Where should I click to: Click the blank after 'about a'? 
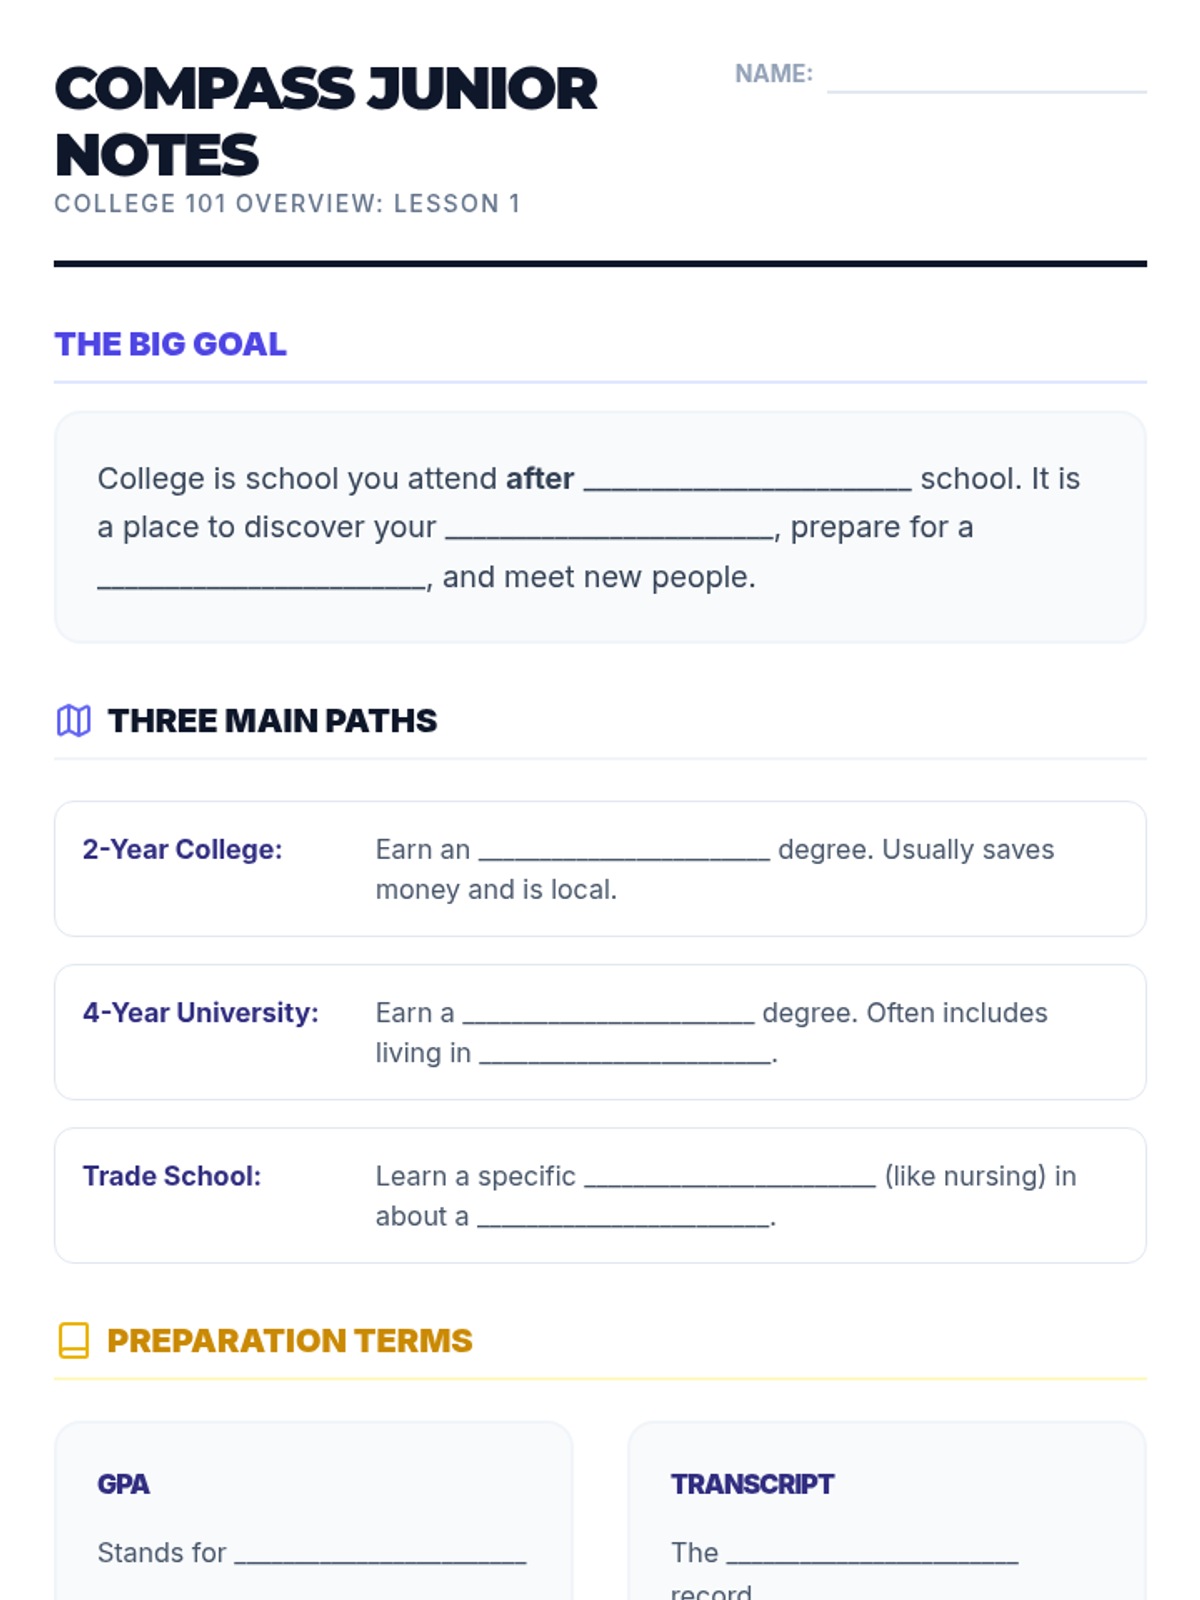click(623, 1217)
